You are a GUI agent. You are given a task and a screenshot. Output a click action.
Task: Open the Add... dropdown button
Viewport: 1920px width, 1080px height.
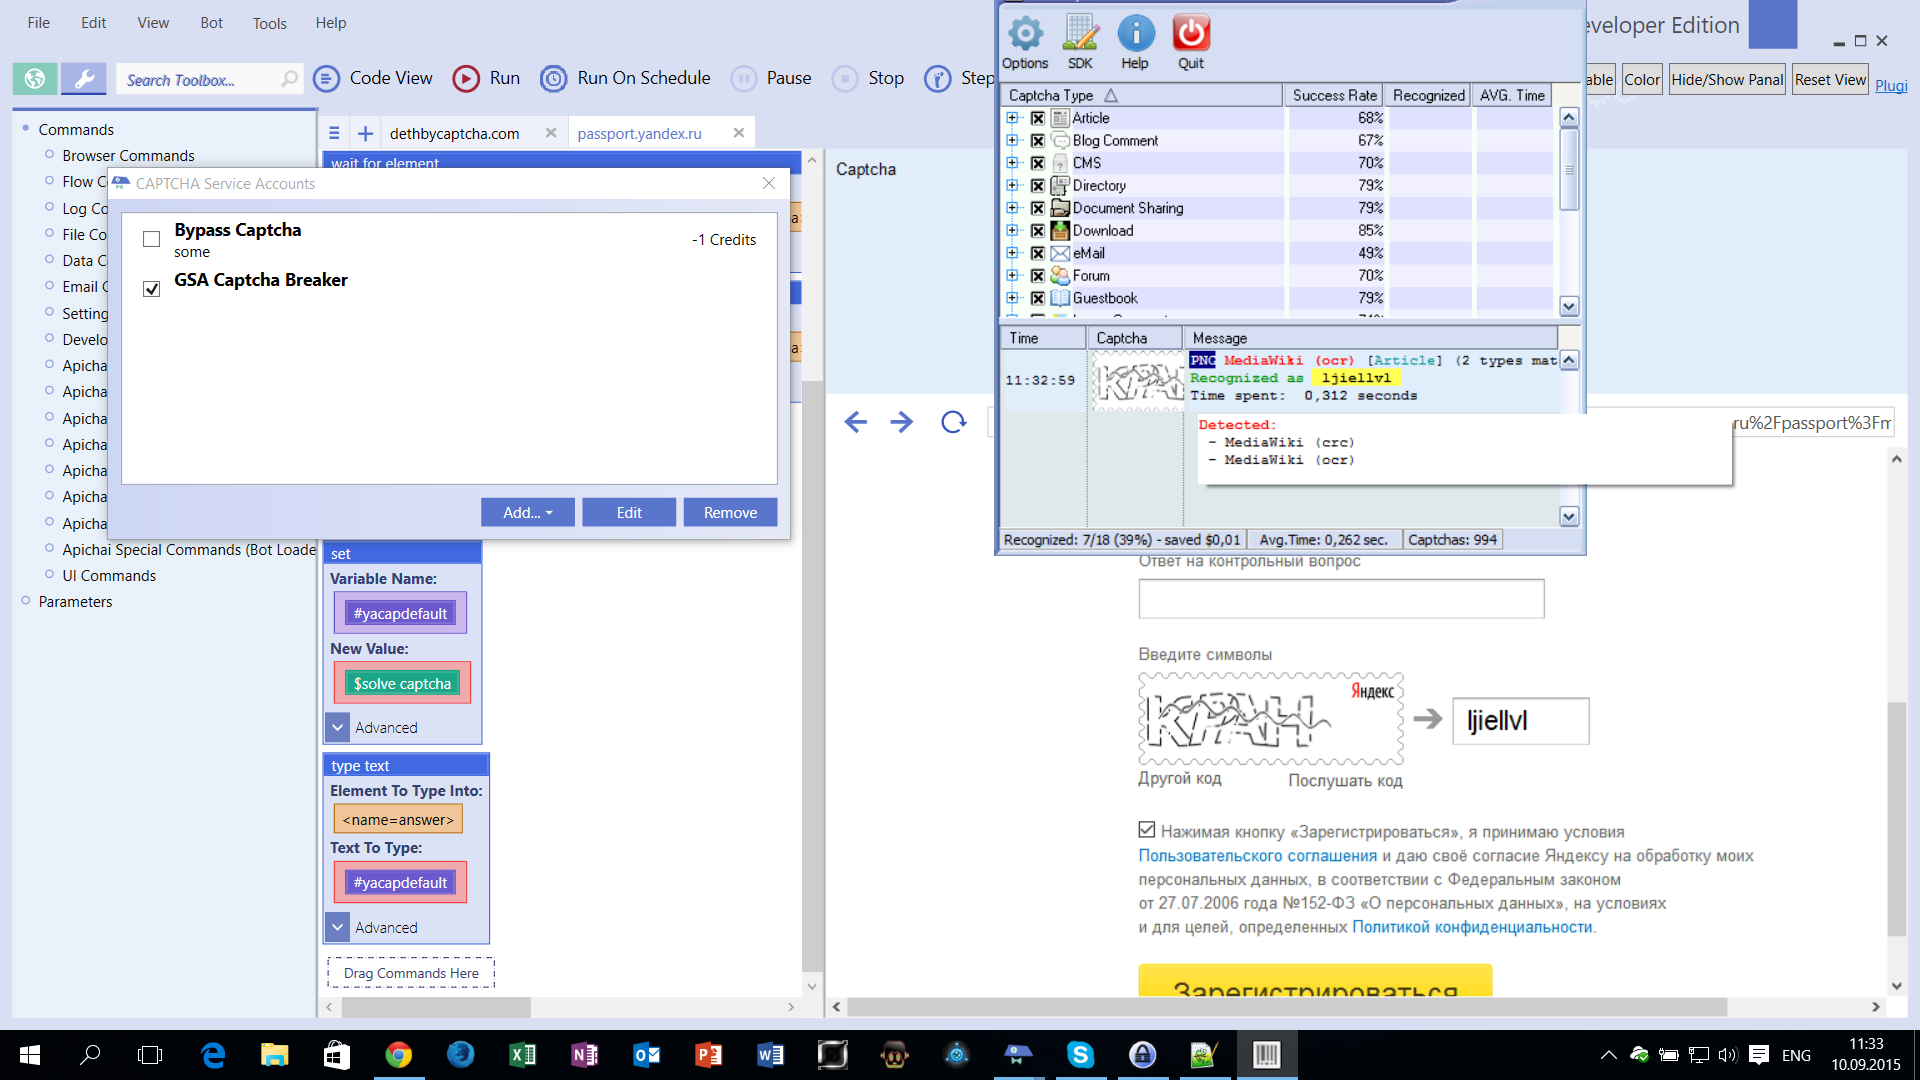pyautogui.click(x=528, y=512)
